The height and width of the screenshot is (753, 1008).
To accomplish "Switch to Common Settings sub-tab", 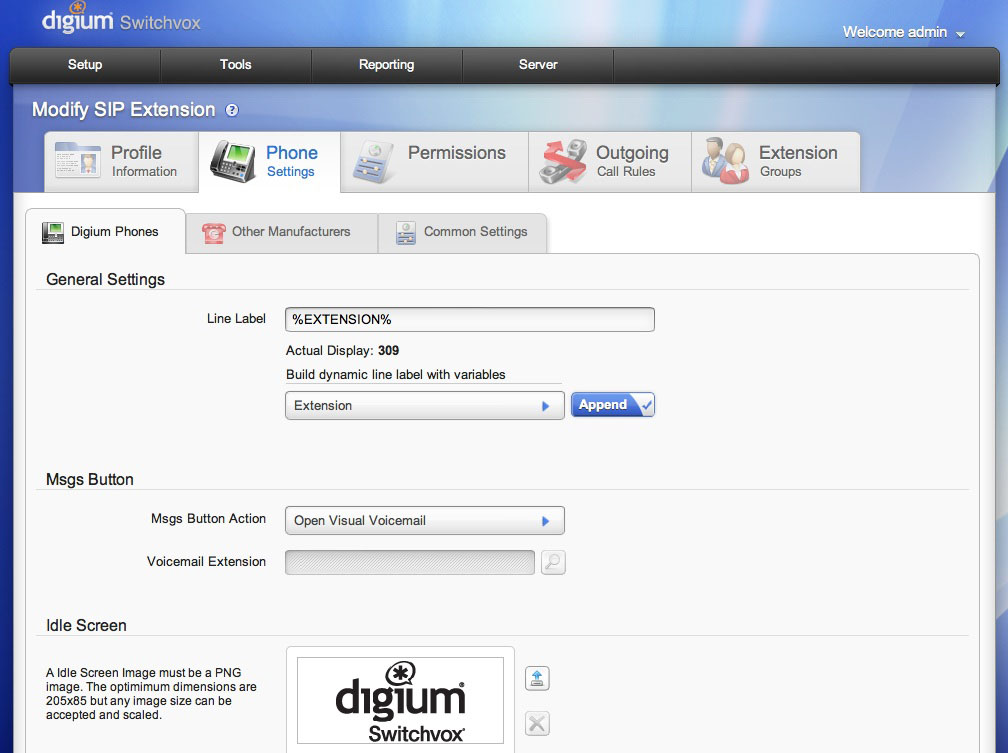I will pos(463,232).
